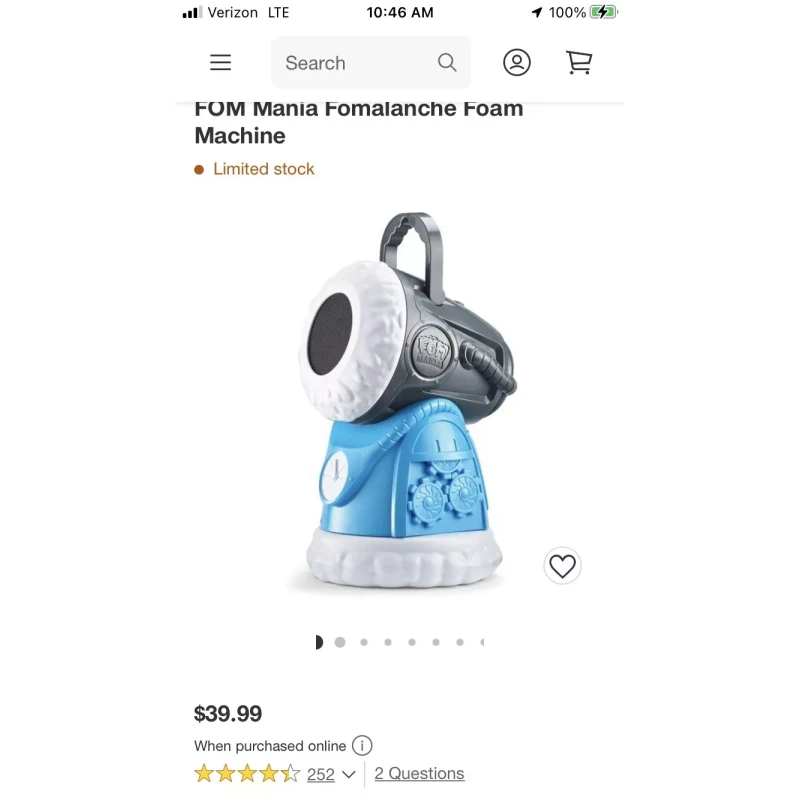Screen dimensions: 800x800
Task: Jump to third product image dot
Action: click(x=364, y=642)
